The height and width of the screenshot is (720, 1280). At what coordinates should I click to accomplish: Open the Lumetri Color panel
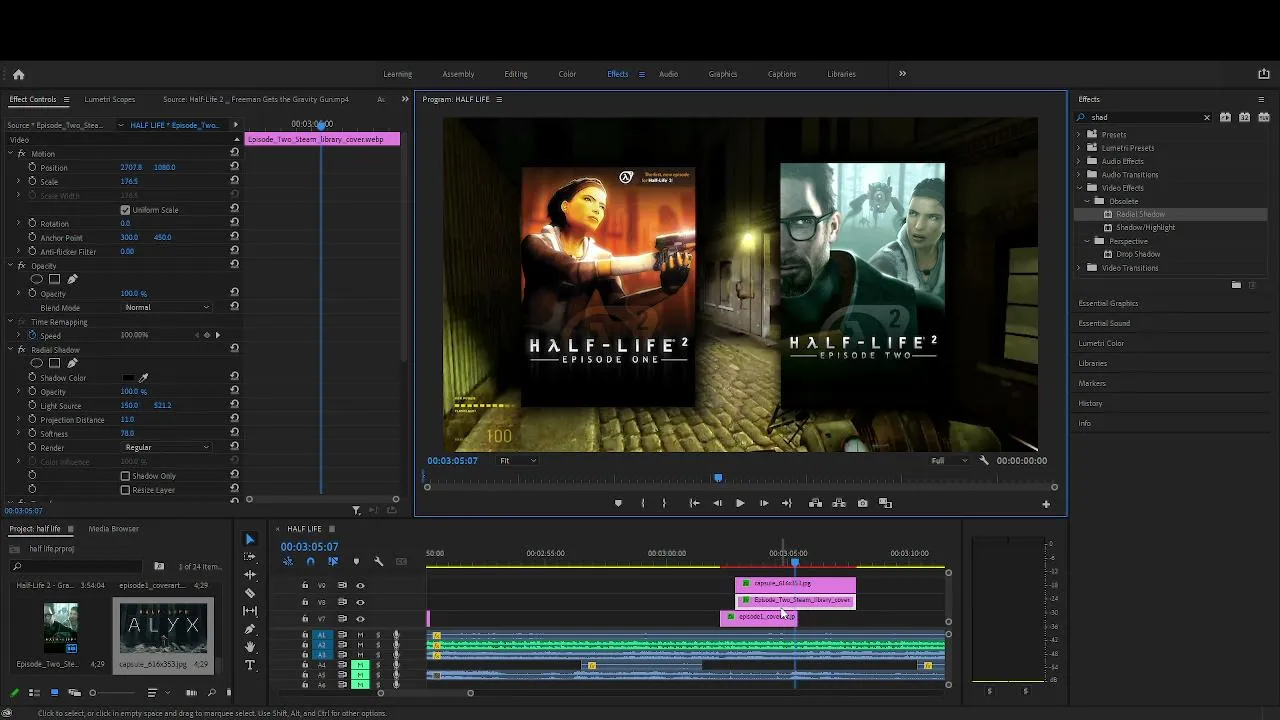(x=1101, y=343)
